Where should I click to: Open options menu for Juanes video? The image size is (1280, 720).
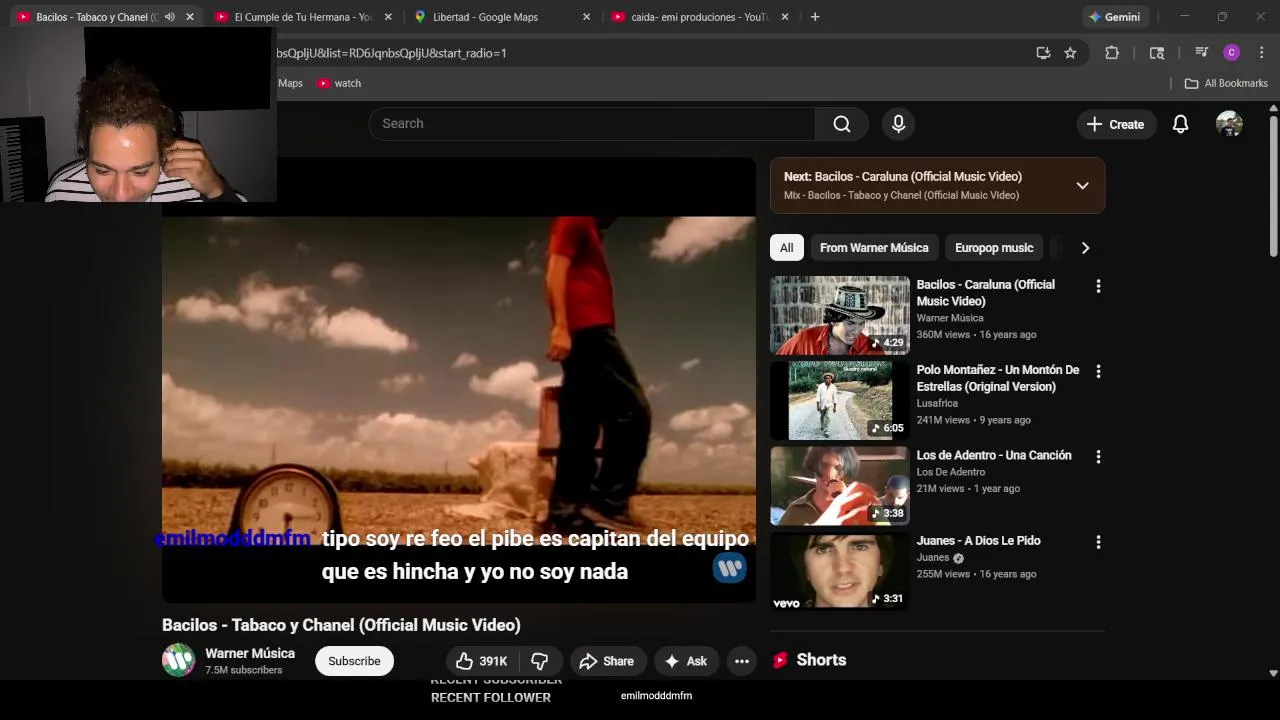coord(1098,542)
